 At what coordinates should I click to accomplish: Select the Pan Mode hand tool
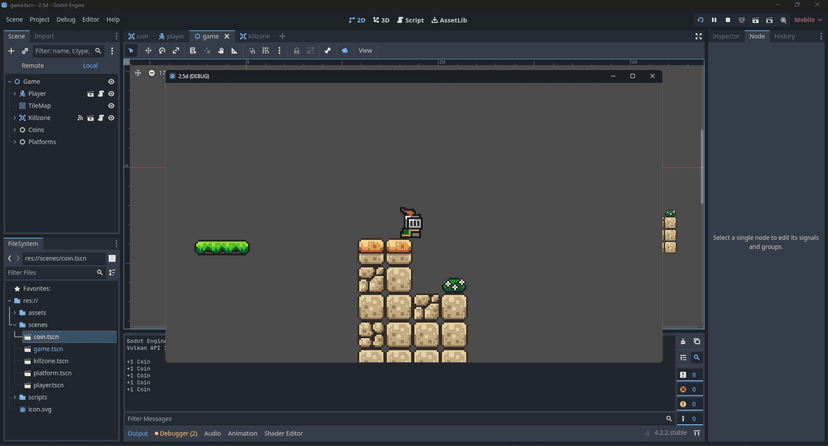point(221,51)
